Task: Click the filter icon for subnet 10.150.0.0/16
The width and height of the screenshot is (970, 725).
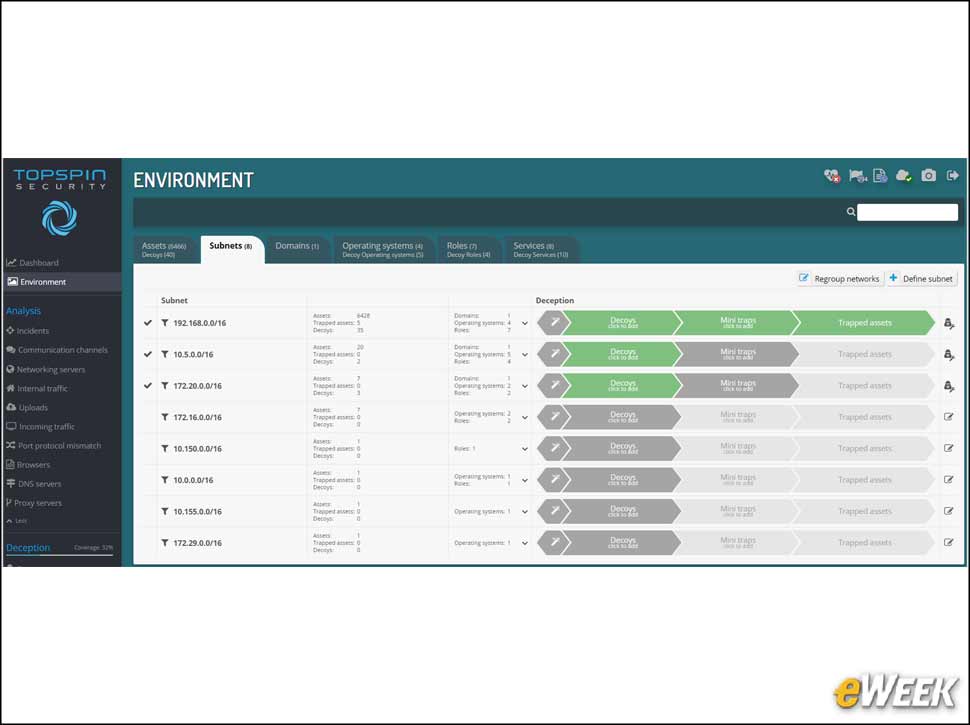Action: point(165,448)
